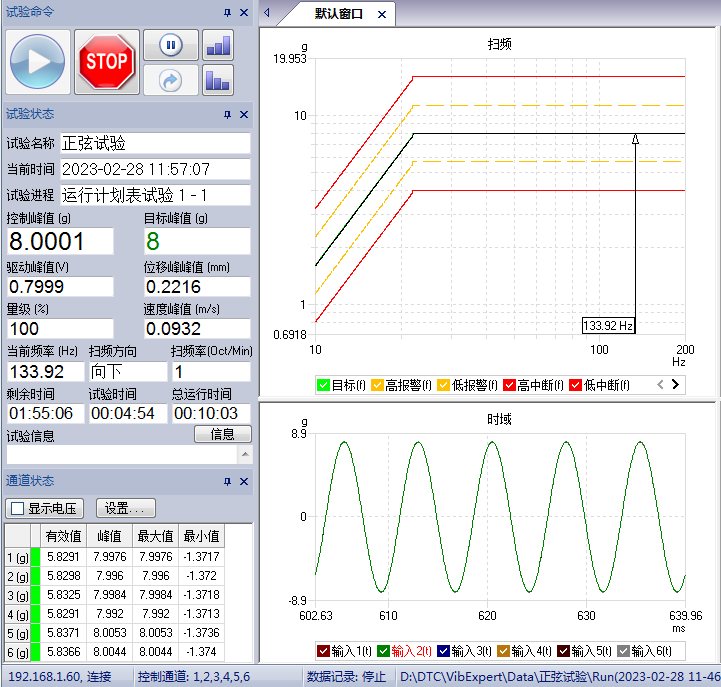This screenshot has width=721, height=687.
Task: Toggle the 高中断(f) legend checkbox
Action: pyautogui.click(x=509, y=385)
